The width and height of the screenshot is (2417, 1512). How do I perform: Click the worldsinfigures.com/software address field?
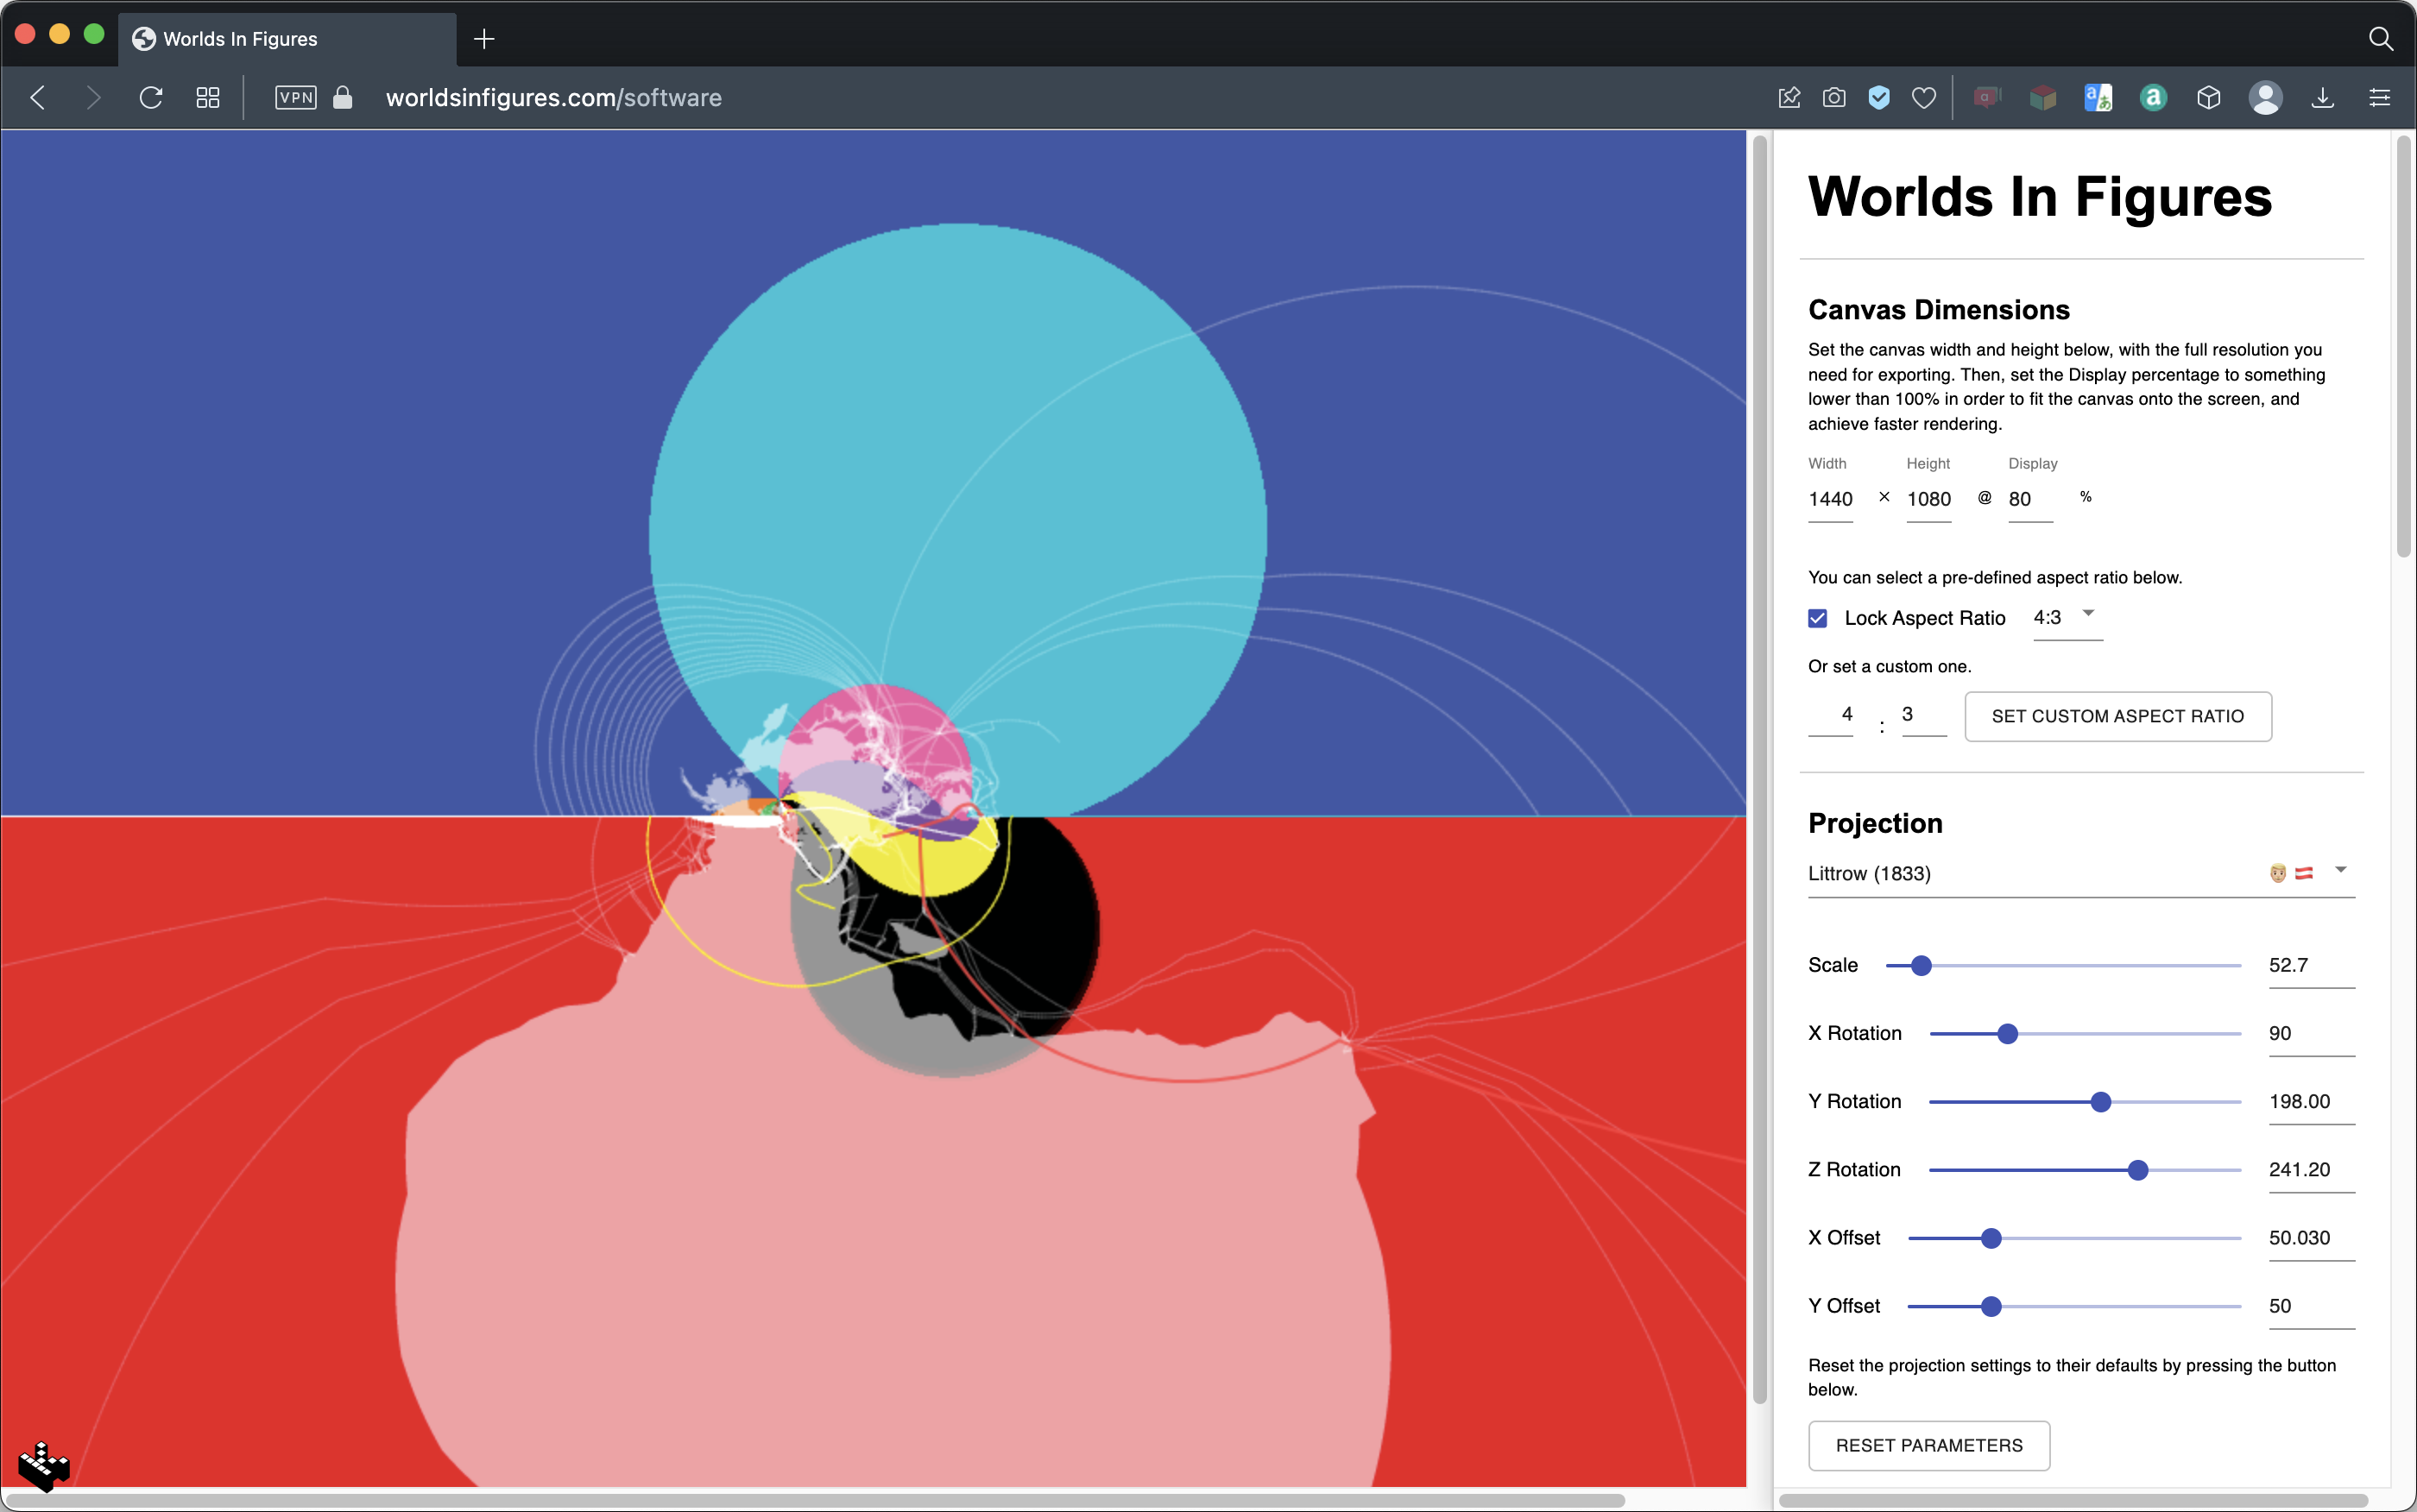(x=554, y=97)
